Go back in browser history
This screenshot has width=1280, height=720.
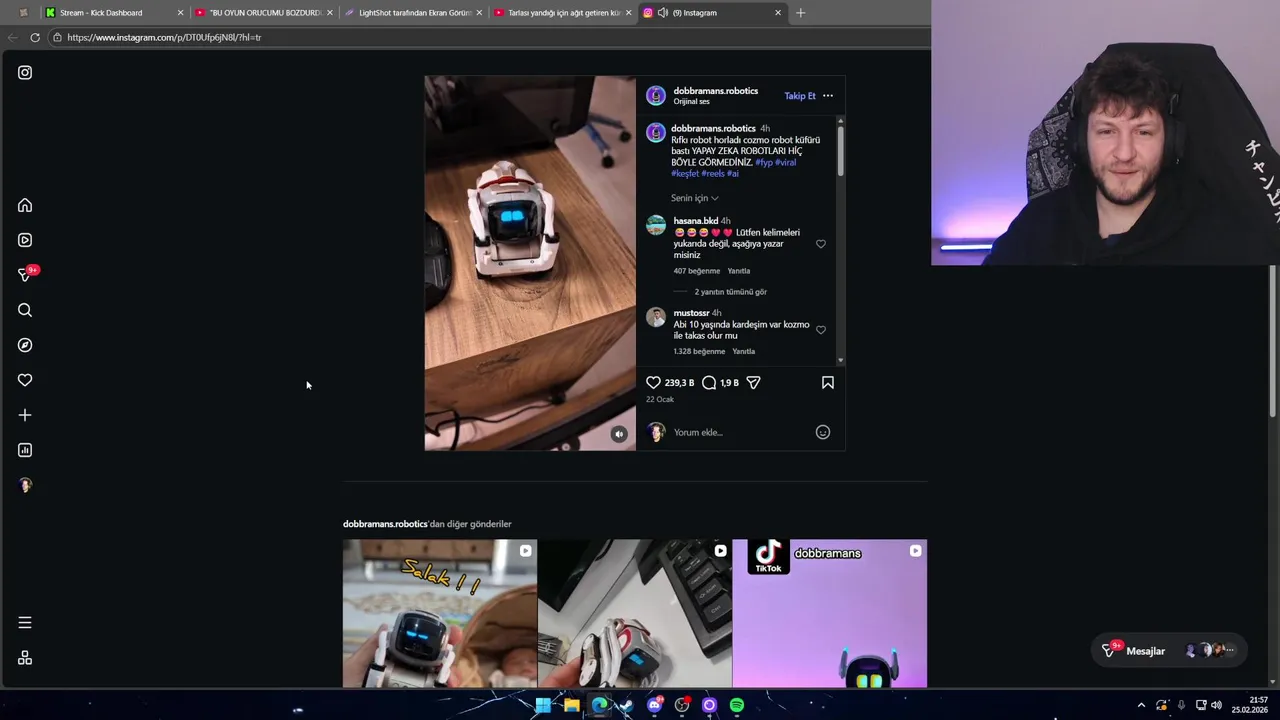pos(12,37)
